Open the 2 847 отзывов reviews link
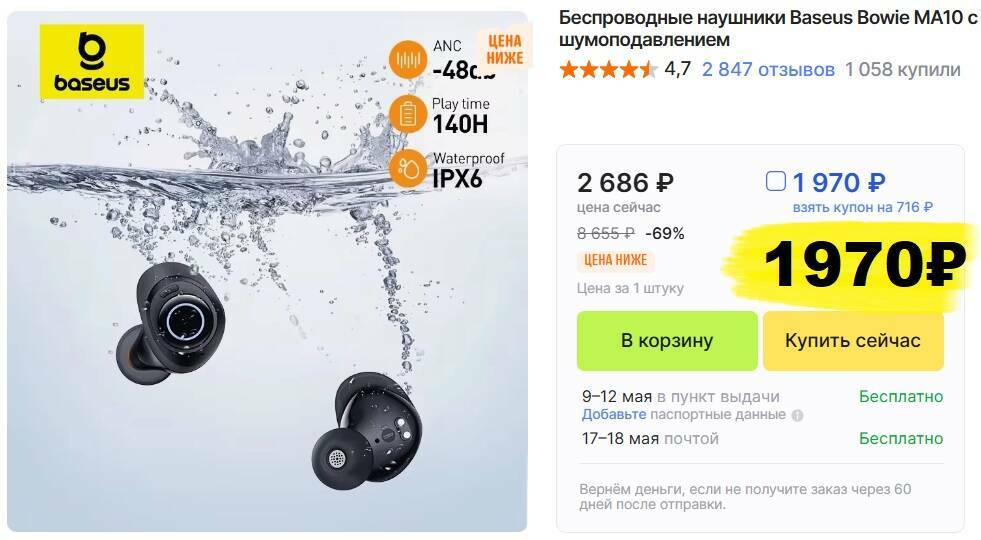 [768, 69]
